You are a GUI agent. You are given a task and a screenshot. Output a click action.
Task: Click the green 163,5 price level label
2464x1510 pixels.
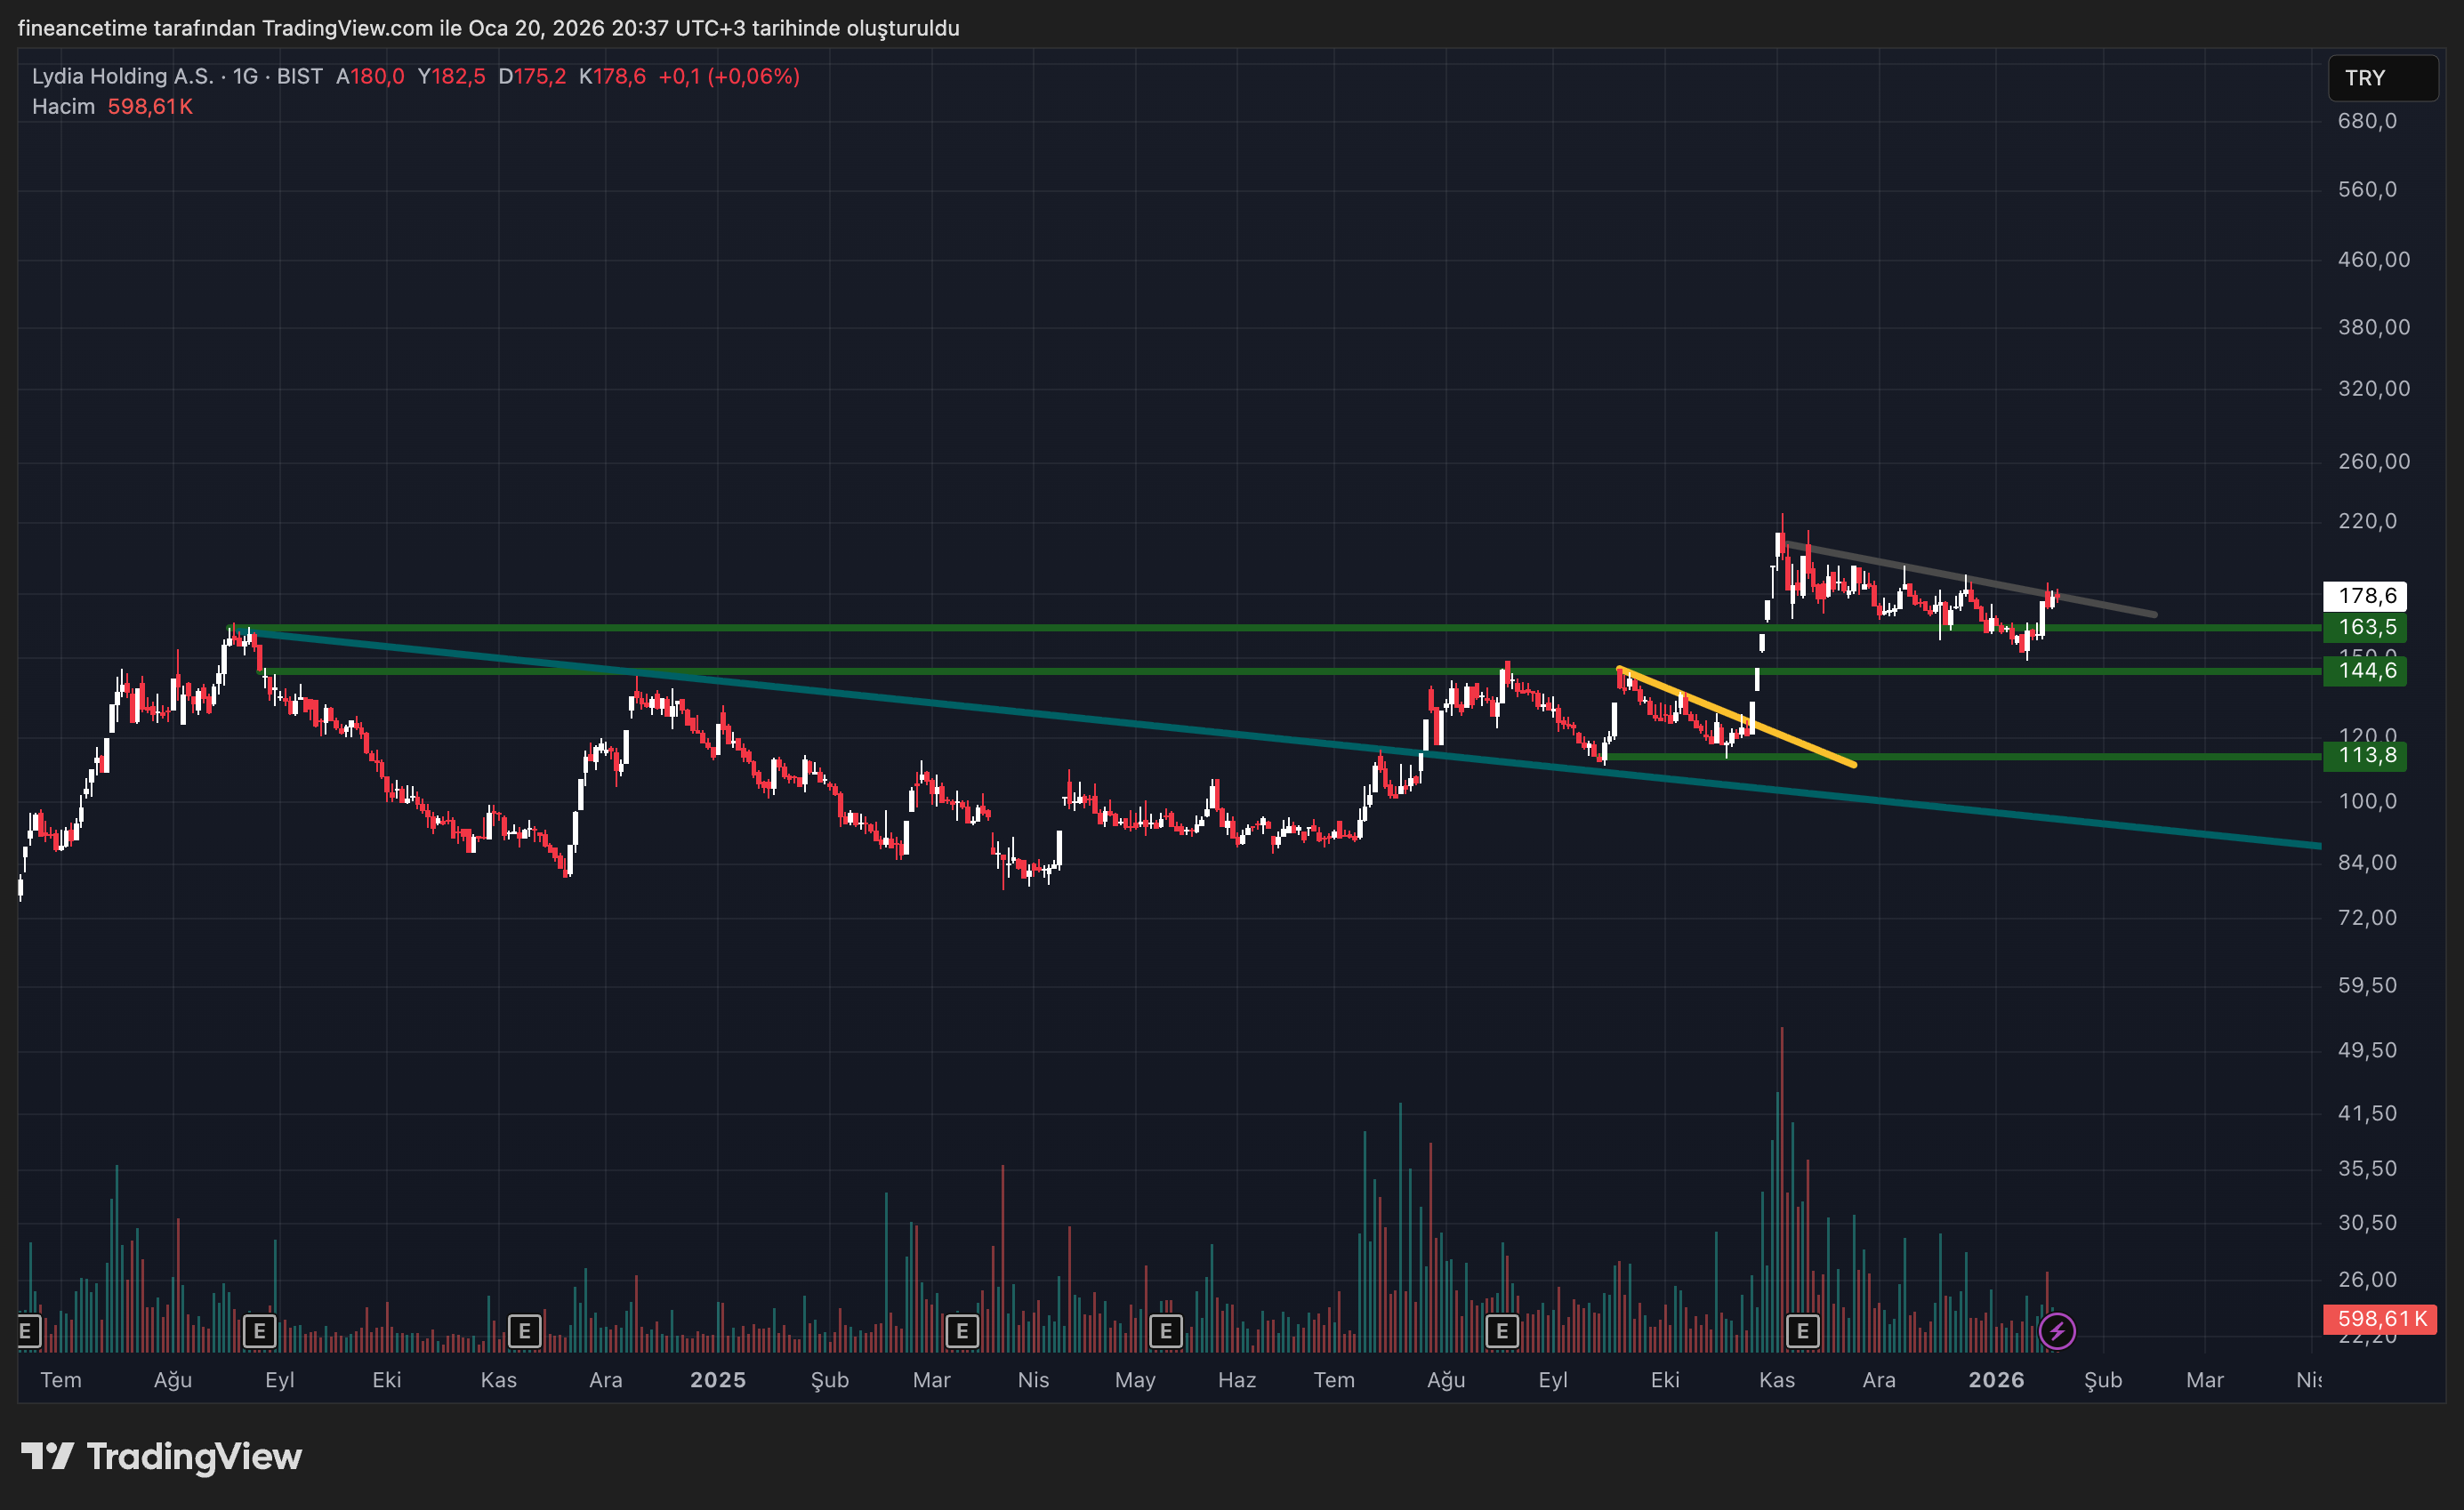[x=2365, y=628]
